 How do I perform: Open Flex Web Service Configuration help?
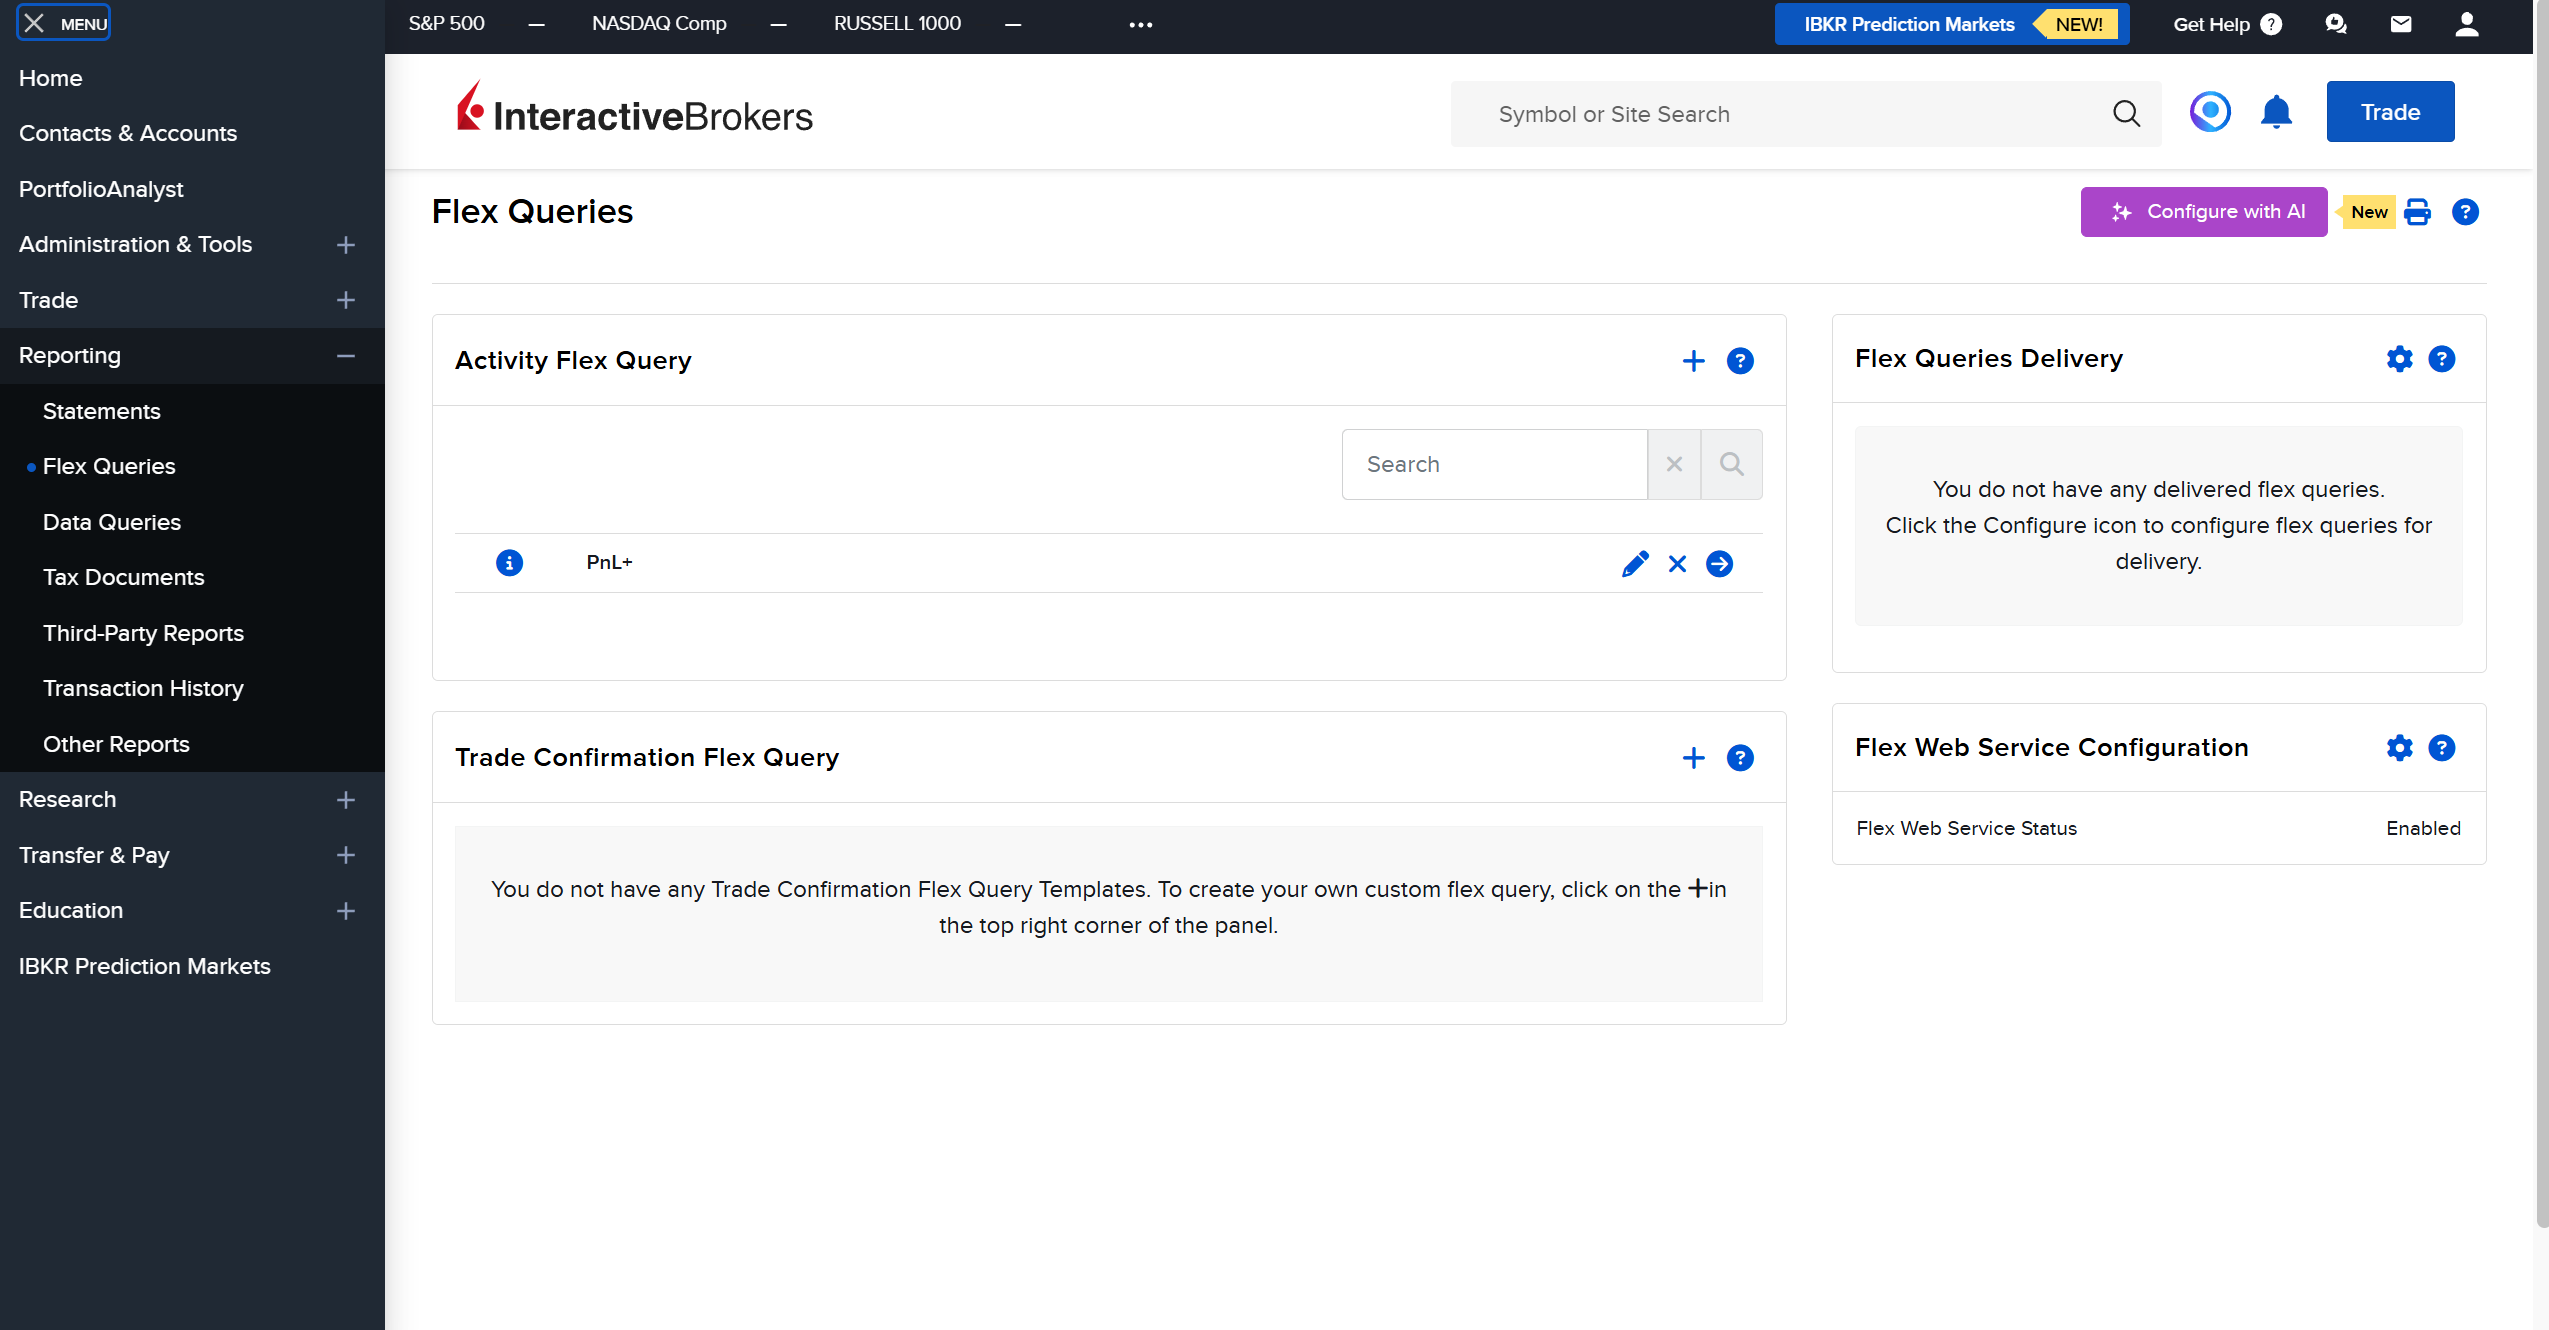[2442, 748]
